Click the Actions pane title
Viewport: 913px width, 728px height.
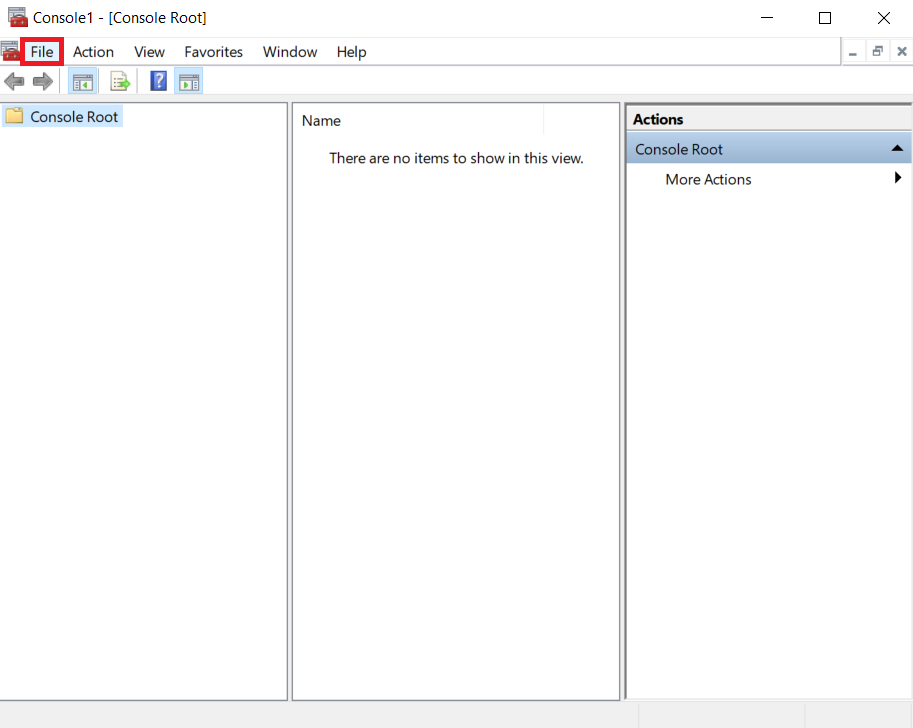point(658,119)
